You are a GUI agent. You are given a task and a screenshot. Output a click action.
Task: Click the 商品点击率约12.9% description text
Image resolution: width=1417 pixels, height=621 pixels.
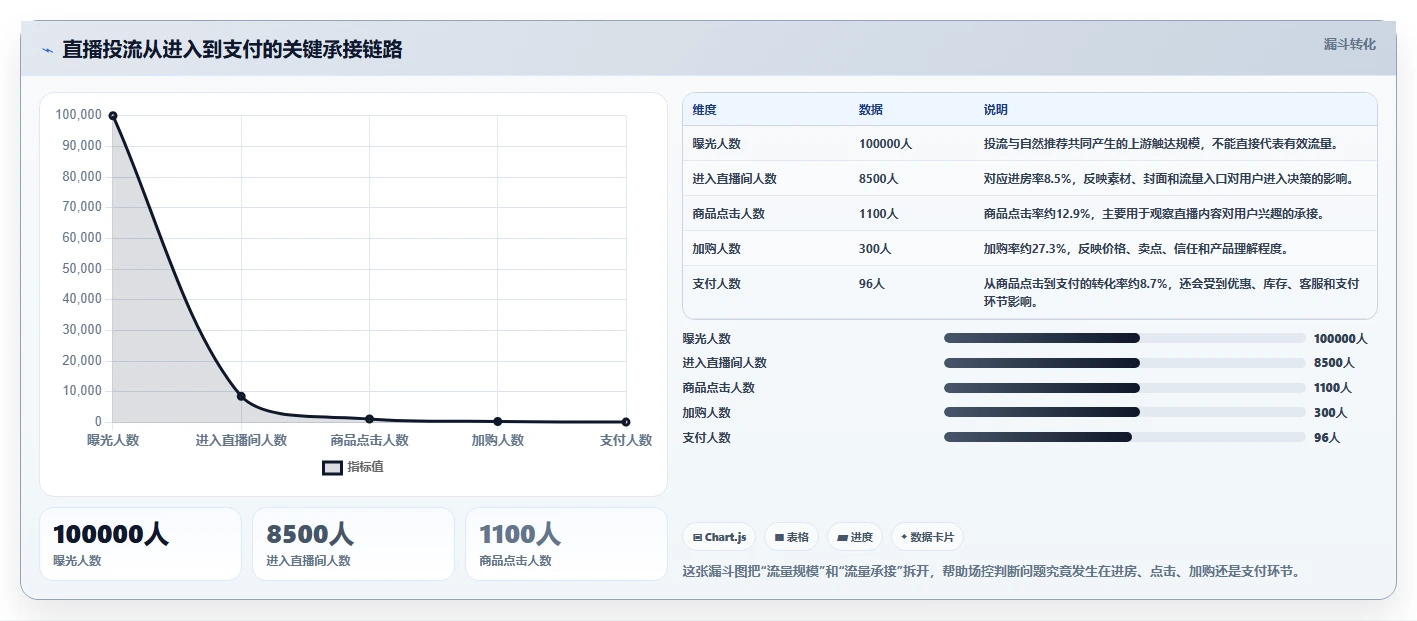pyautogui.click(x=1154, y=214)
